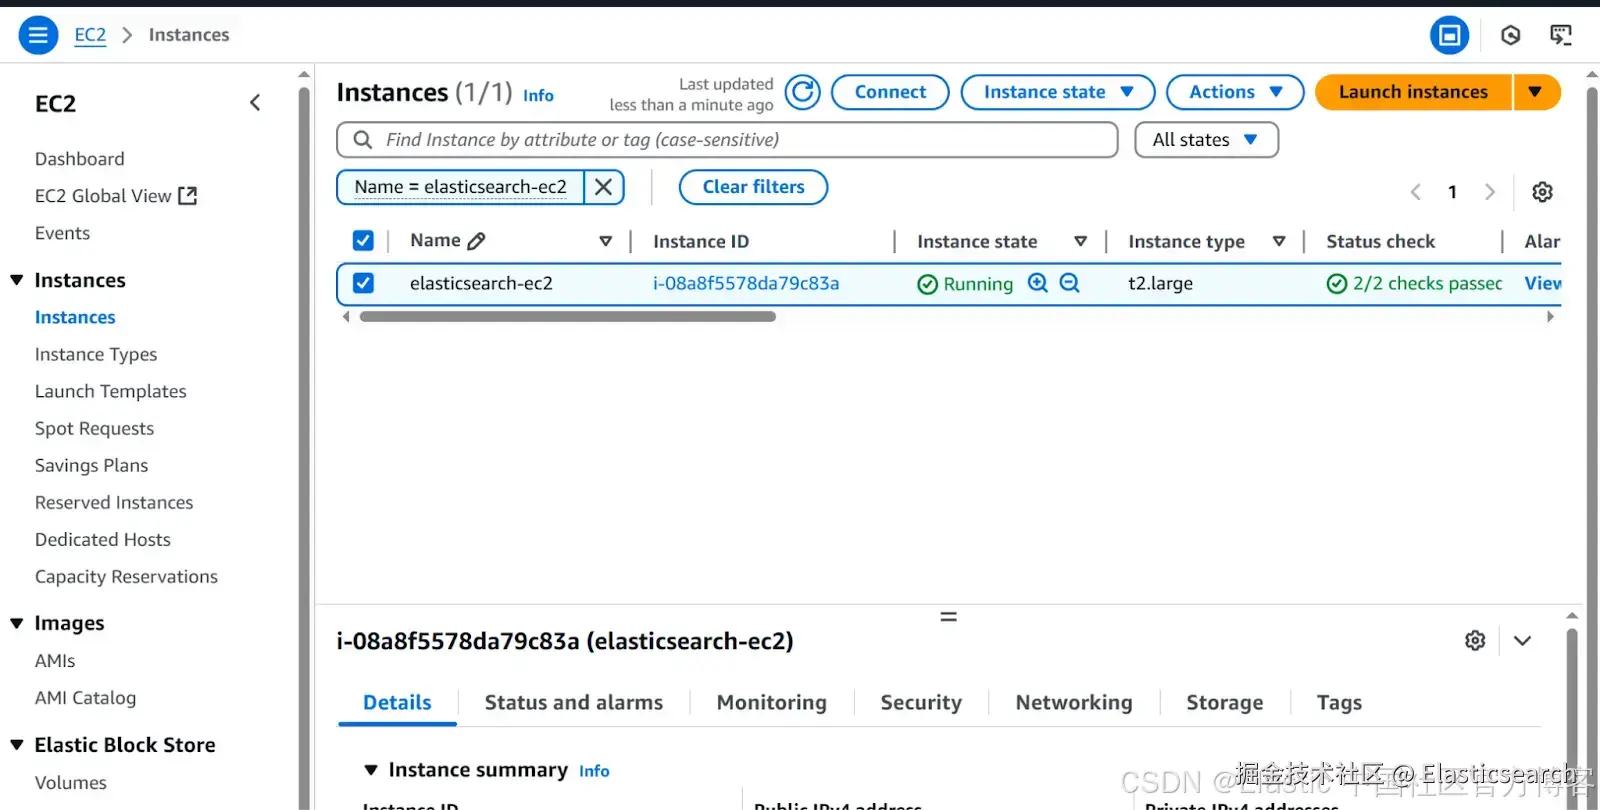Edit the Name column with pencil icon
The height and width of the screenshot is (810, 1600).
476,241
